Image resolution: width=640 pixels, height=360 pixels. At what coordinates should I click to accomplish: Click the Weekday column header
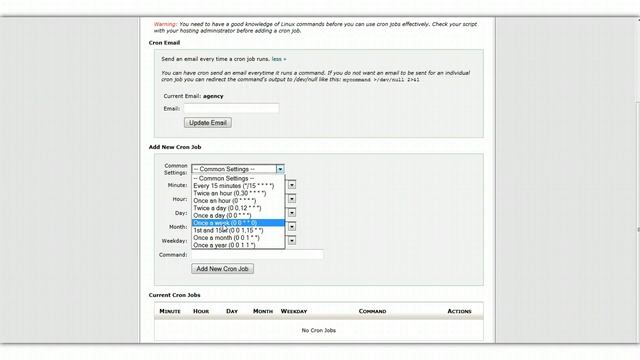(294, 311)
